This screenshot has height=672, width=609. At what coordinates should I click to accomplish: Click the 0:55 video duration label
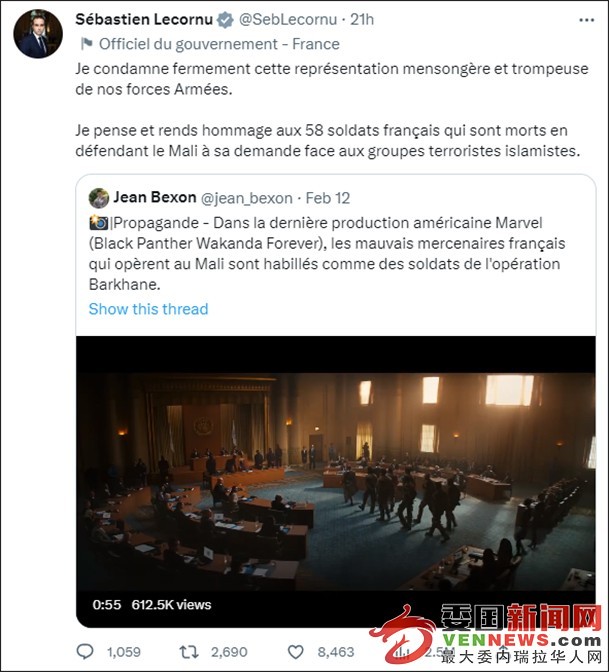coord(107,605)
